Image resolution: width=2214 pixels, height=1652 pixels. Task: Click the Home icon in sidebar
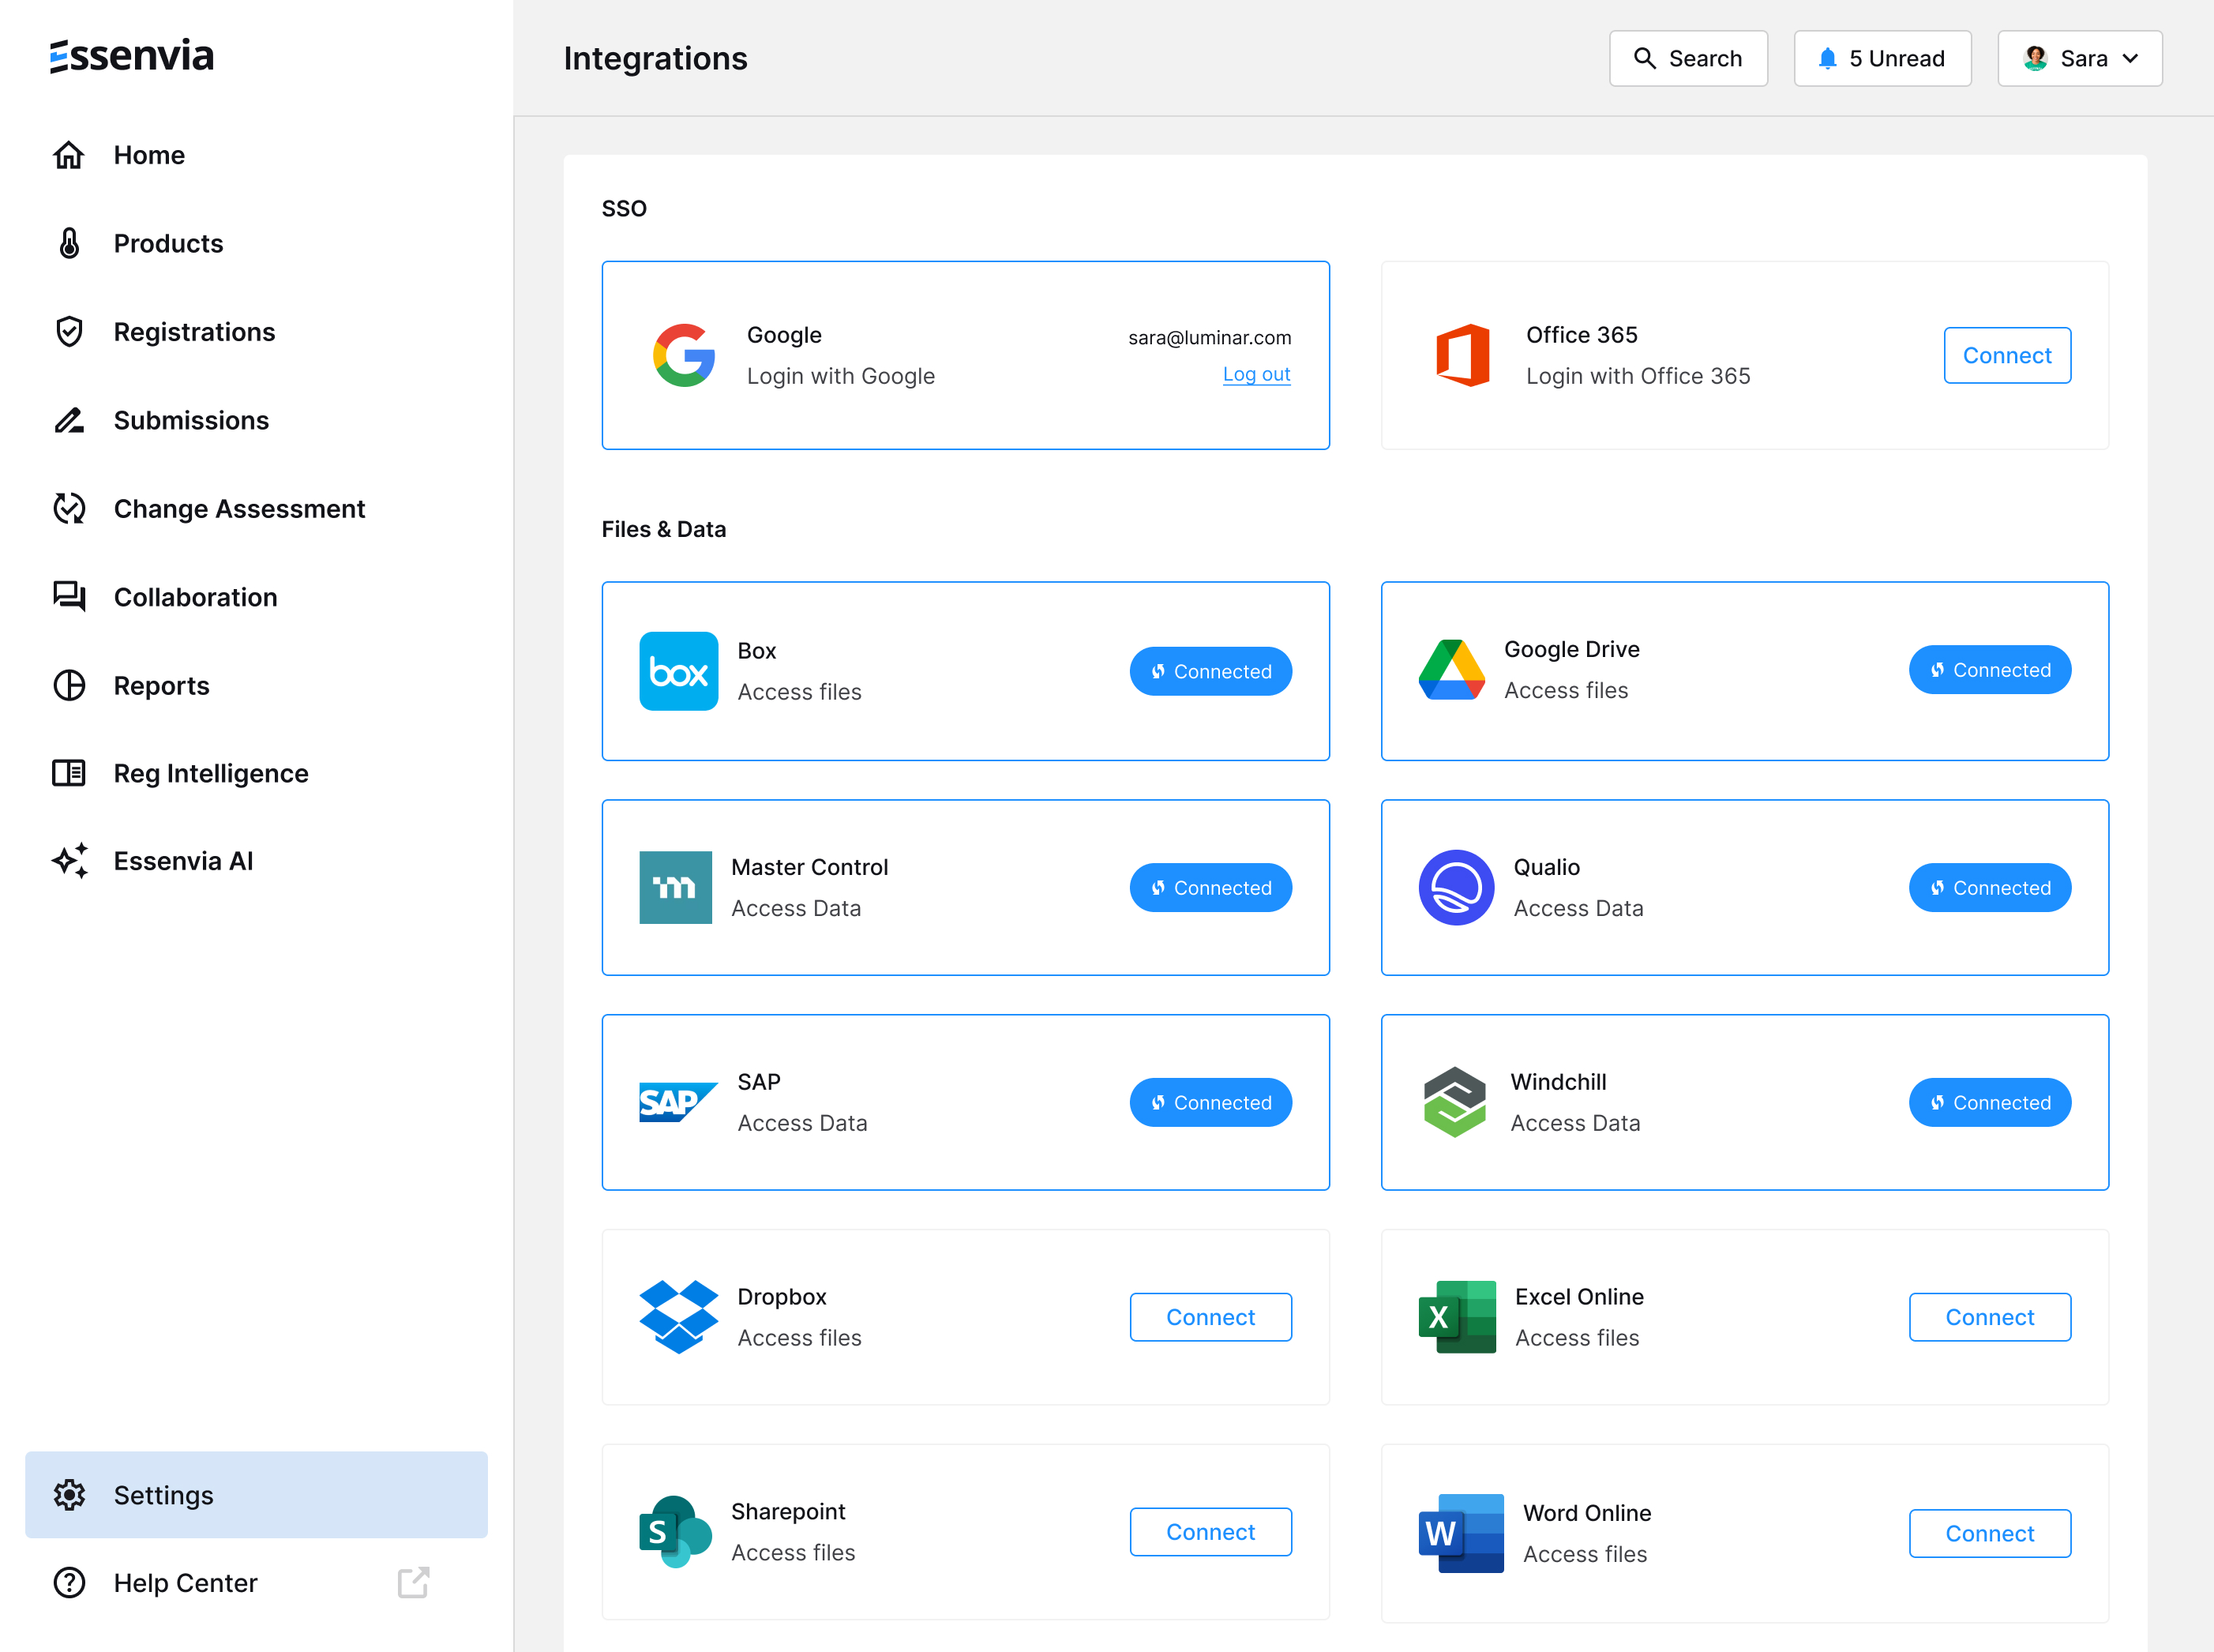pyautogui.click(x=69, y=155)
